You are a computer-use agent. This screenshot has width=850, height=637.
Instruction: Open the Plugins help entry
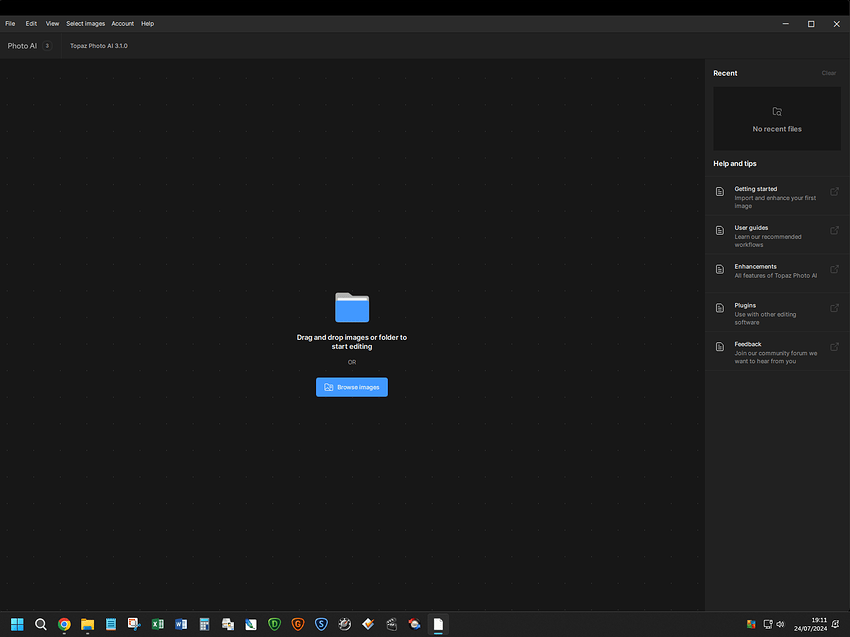coord(777,313)
